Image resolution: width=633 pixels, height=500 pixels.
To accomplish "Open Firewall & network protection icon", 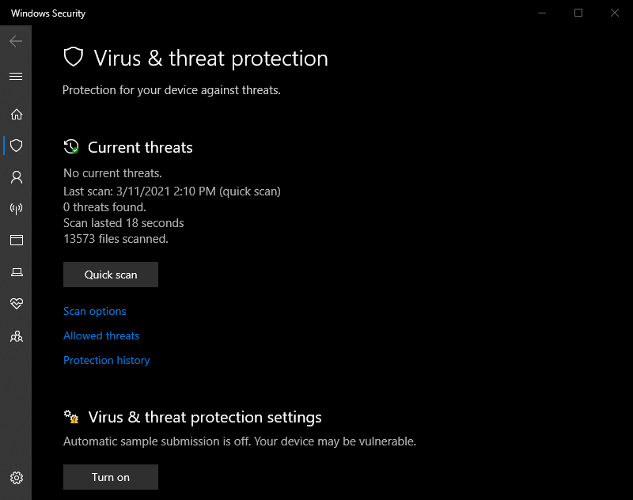I will click(x=16, y=209).
